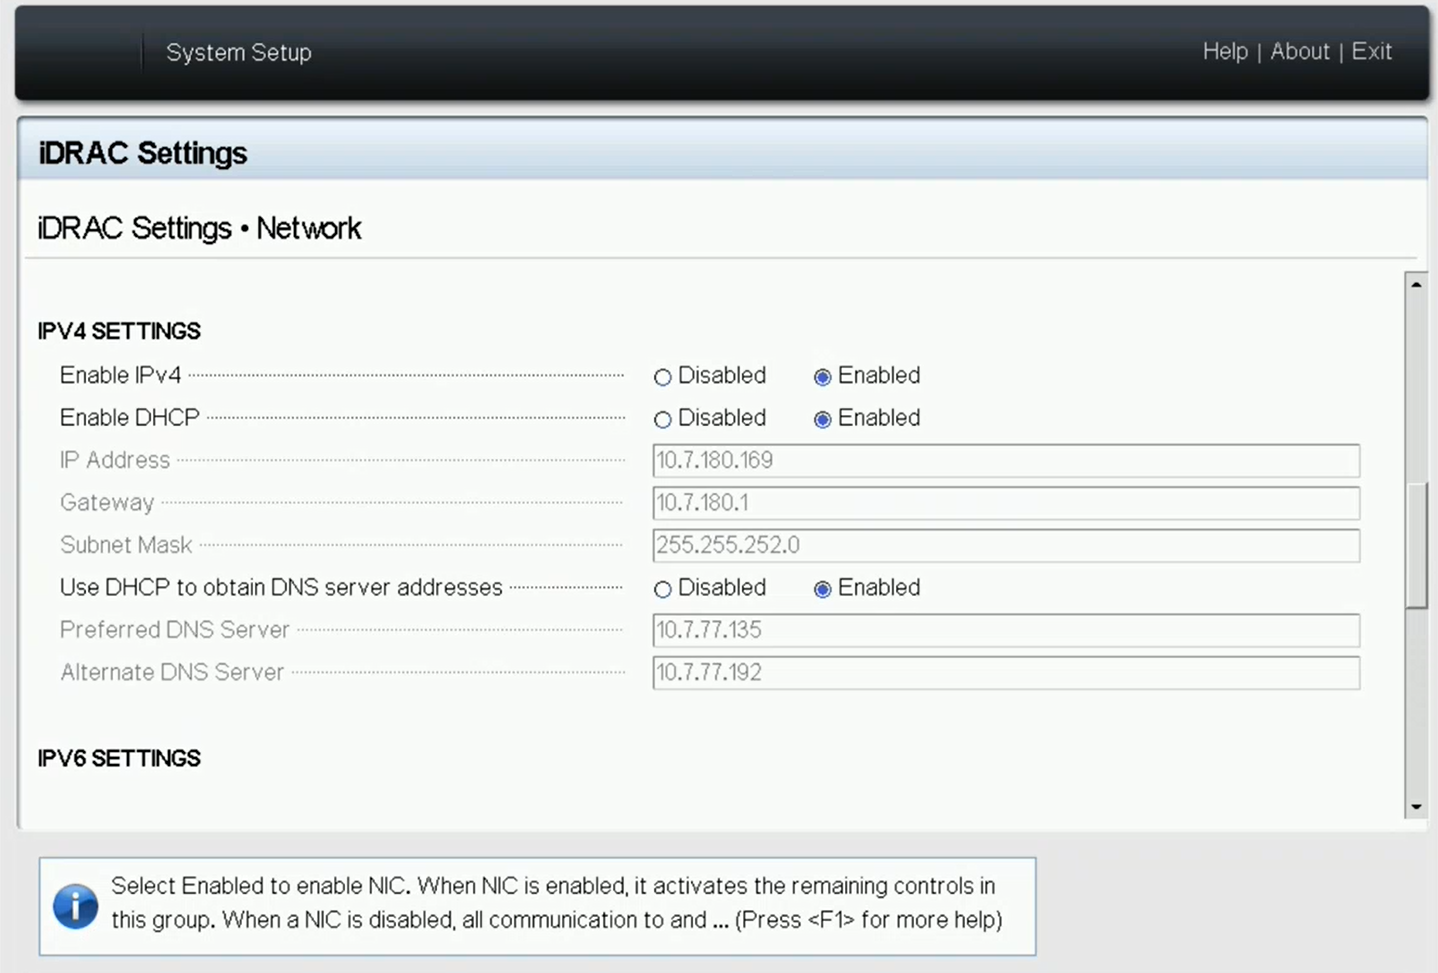This screenshot has width=1438, height=973.
Task: Enable DHCP for obtaining DNS server addresses
Action: click(822, 589)
